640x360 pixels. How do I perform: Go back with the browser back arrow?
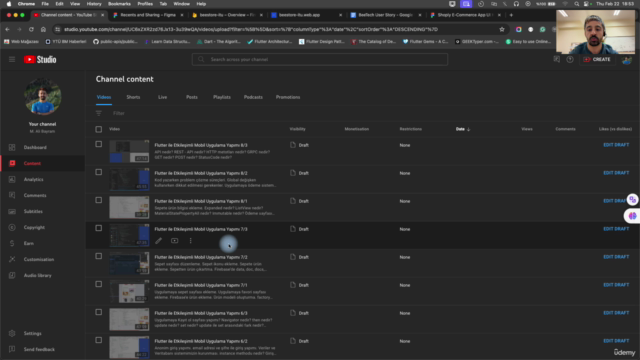(7, 29)
